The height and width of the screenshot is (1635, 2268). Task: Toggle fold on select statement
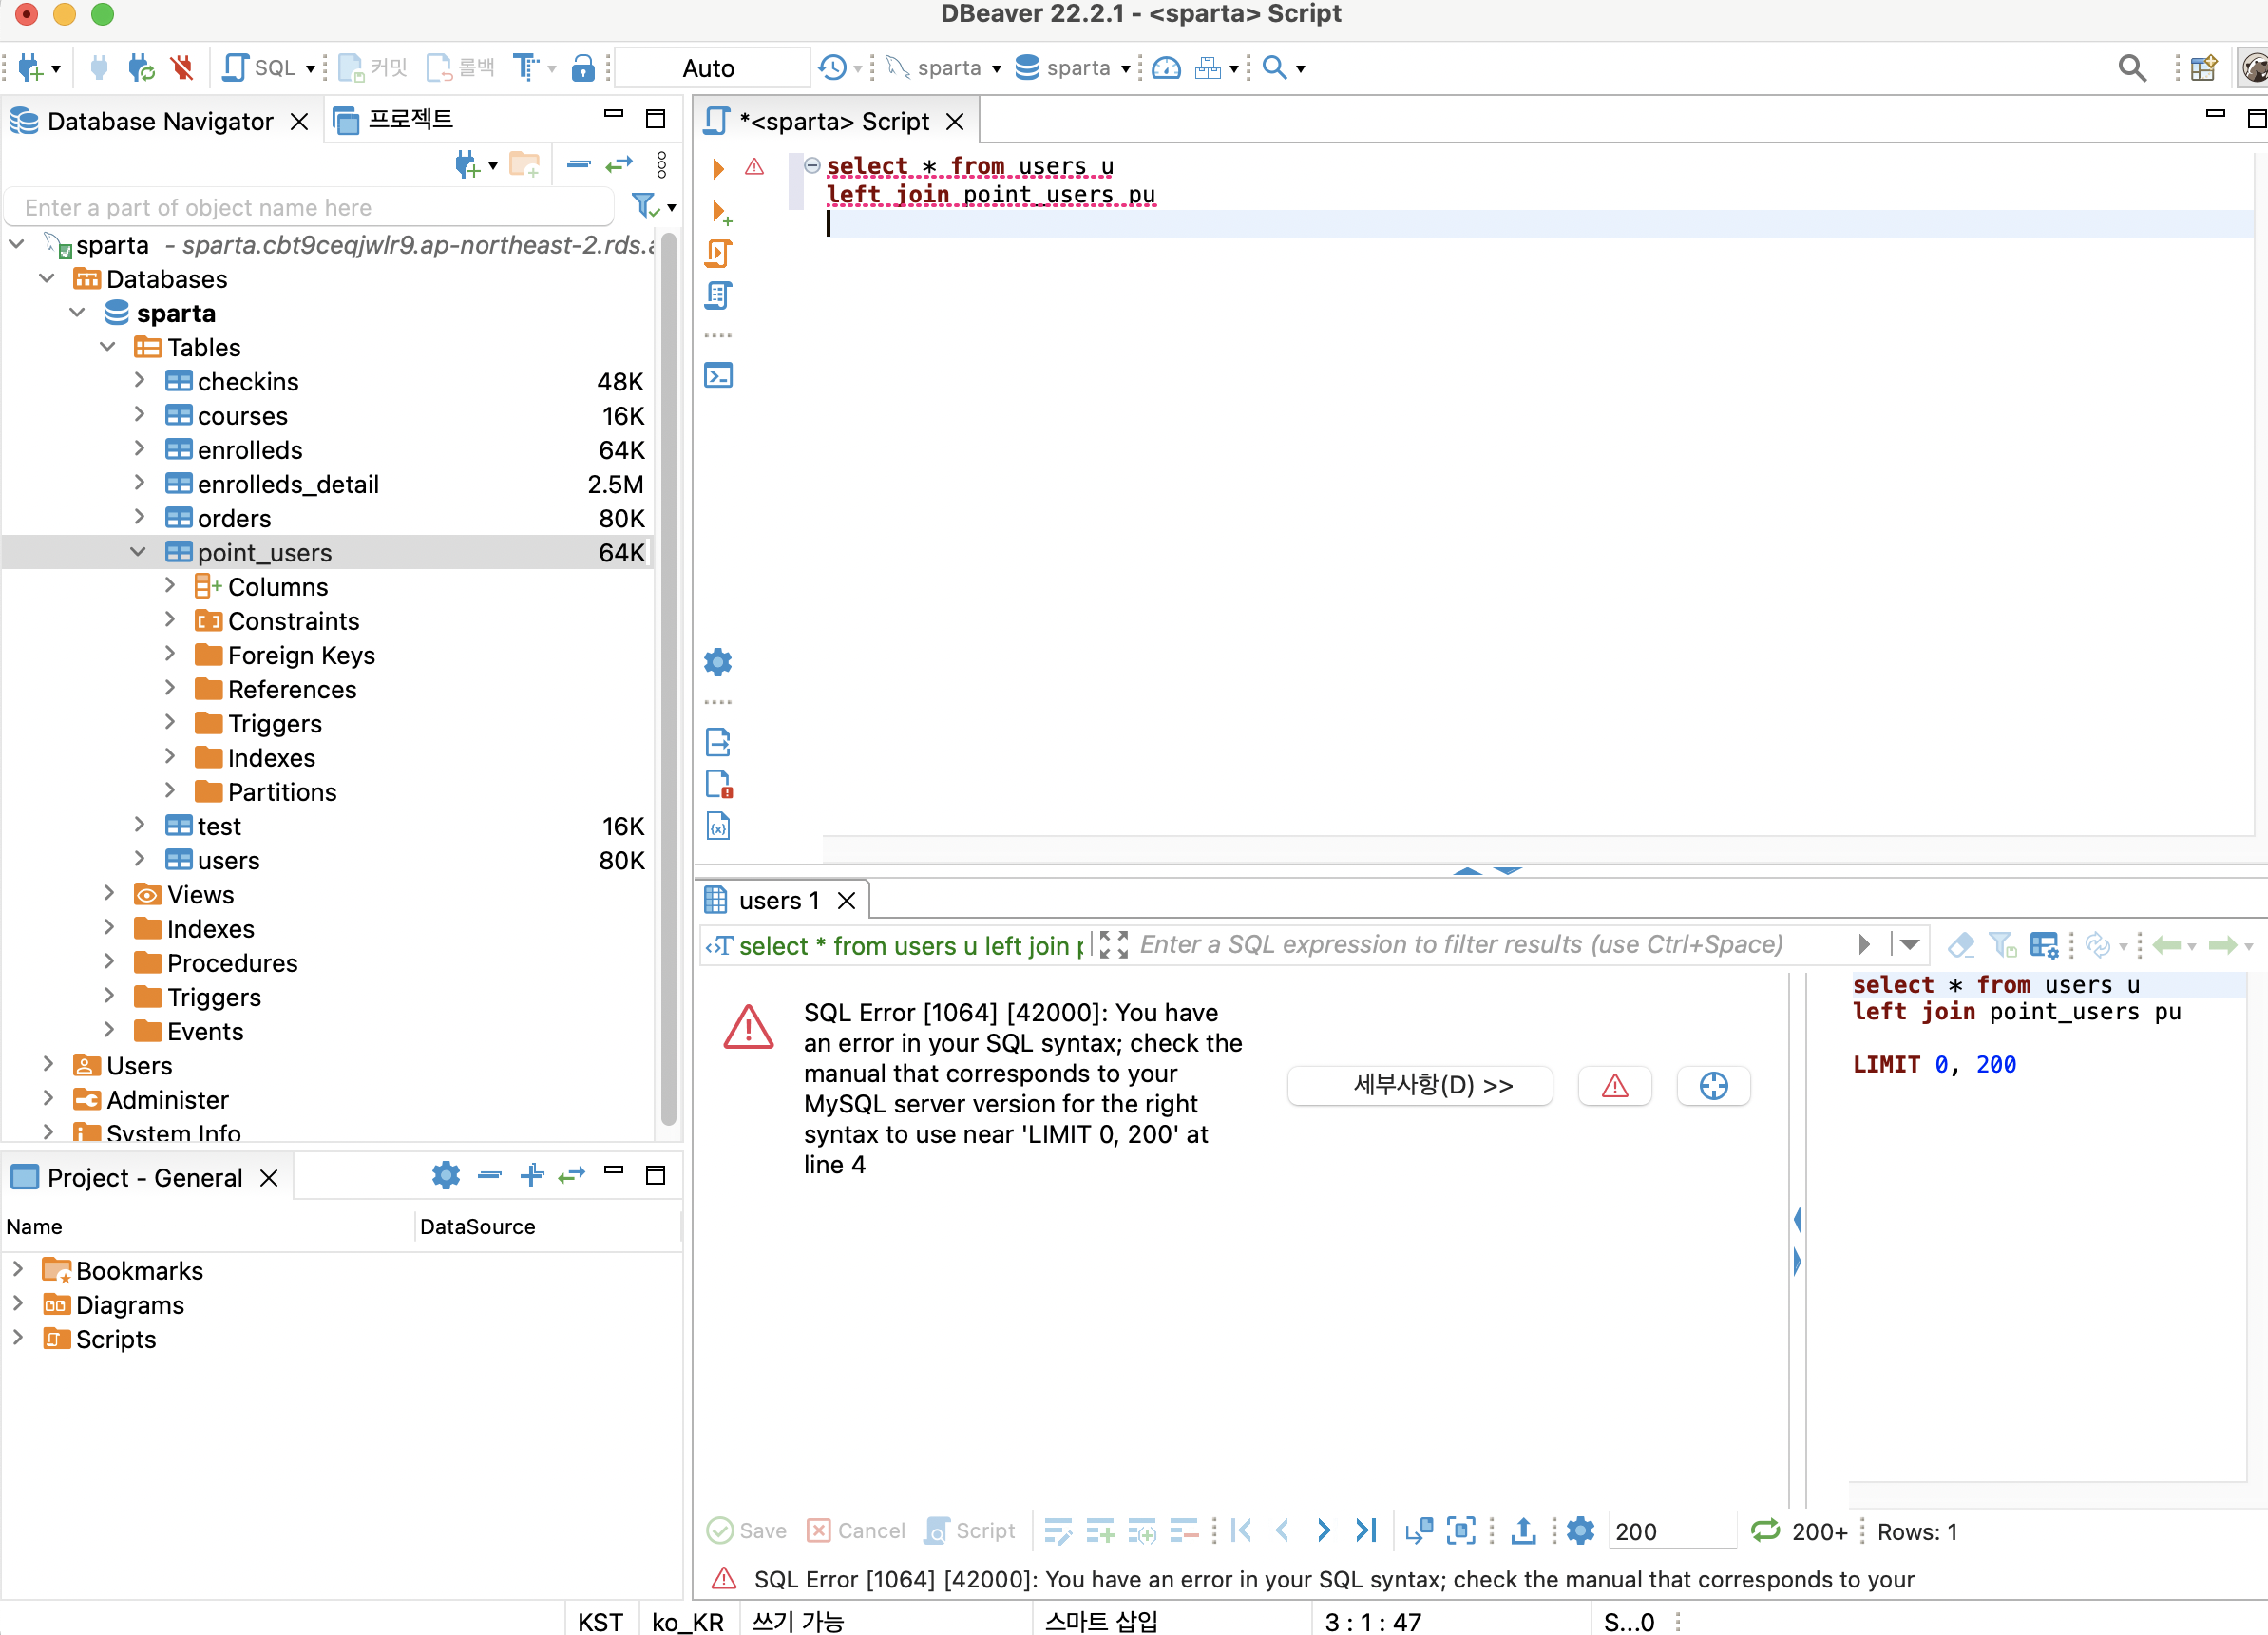pyautogui.click(x=812, y=165)
